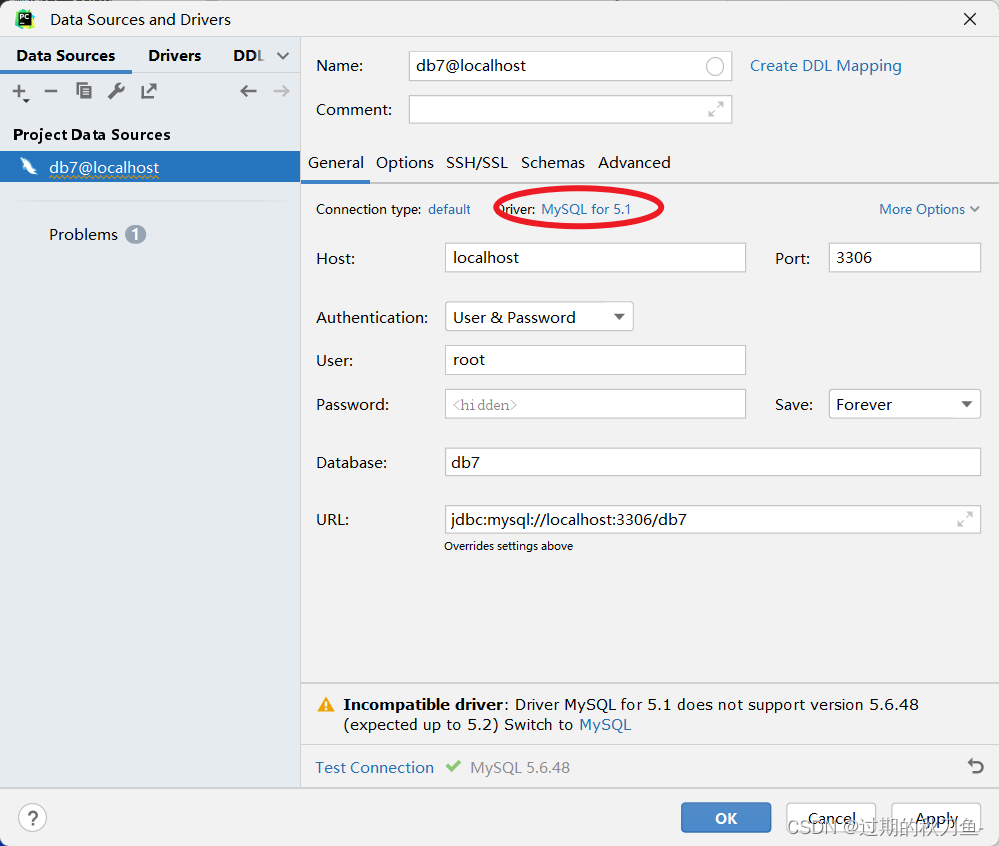Open help with the question mark button
This screenshot has width=999, height=846.
pos(32,817)
